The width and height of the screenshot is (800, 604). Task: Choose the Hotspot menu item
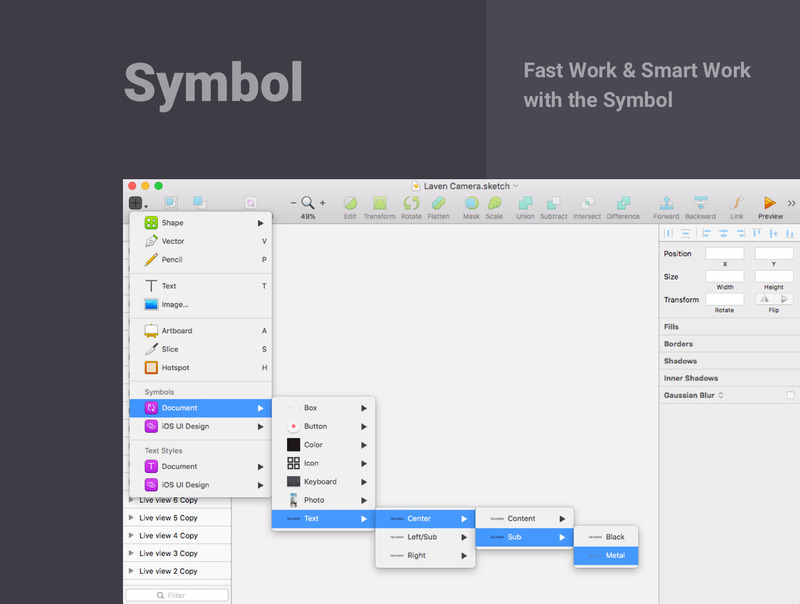pyautogui.click(x=201, y=367)
